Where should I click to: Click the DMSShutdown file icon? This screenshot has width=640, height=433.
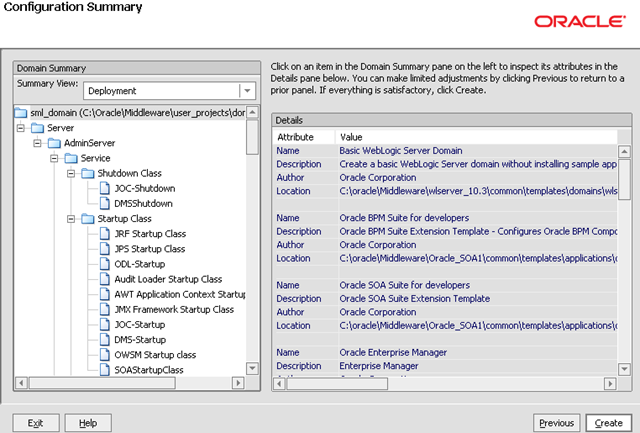pyautogui.click(x=105, y=203)
